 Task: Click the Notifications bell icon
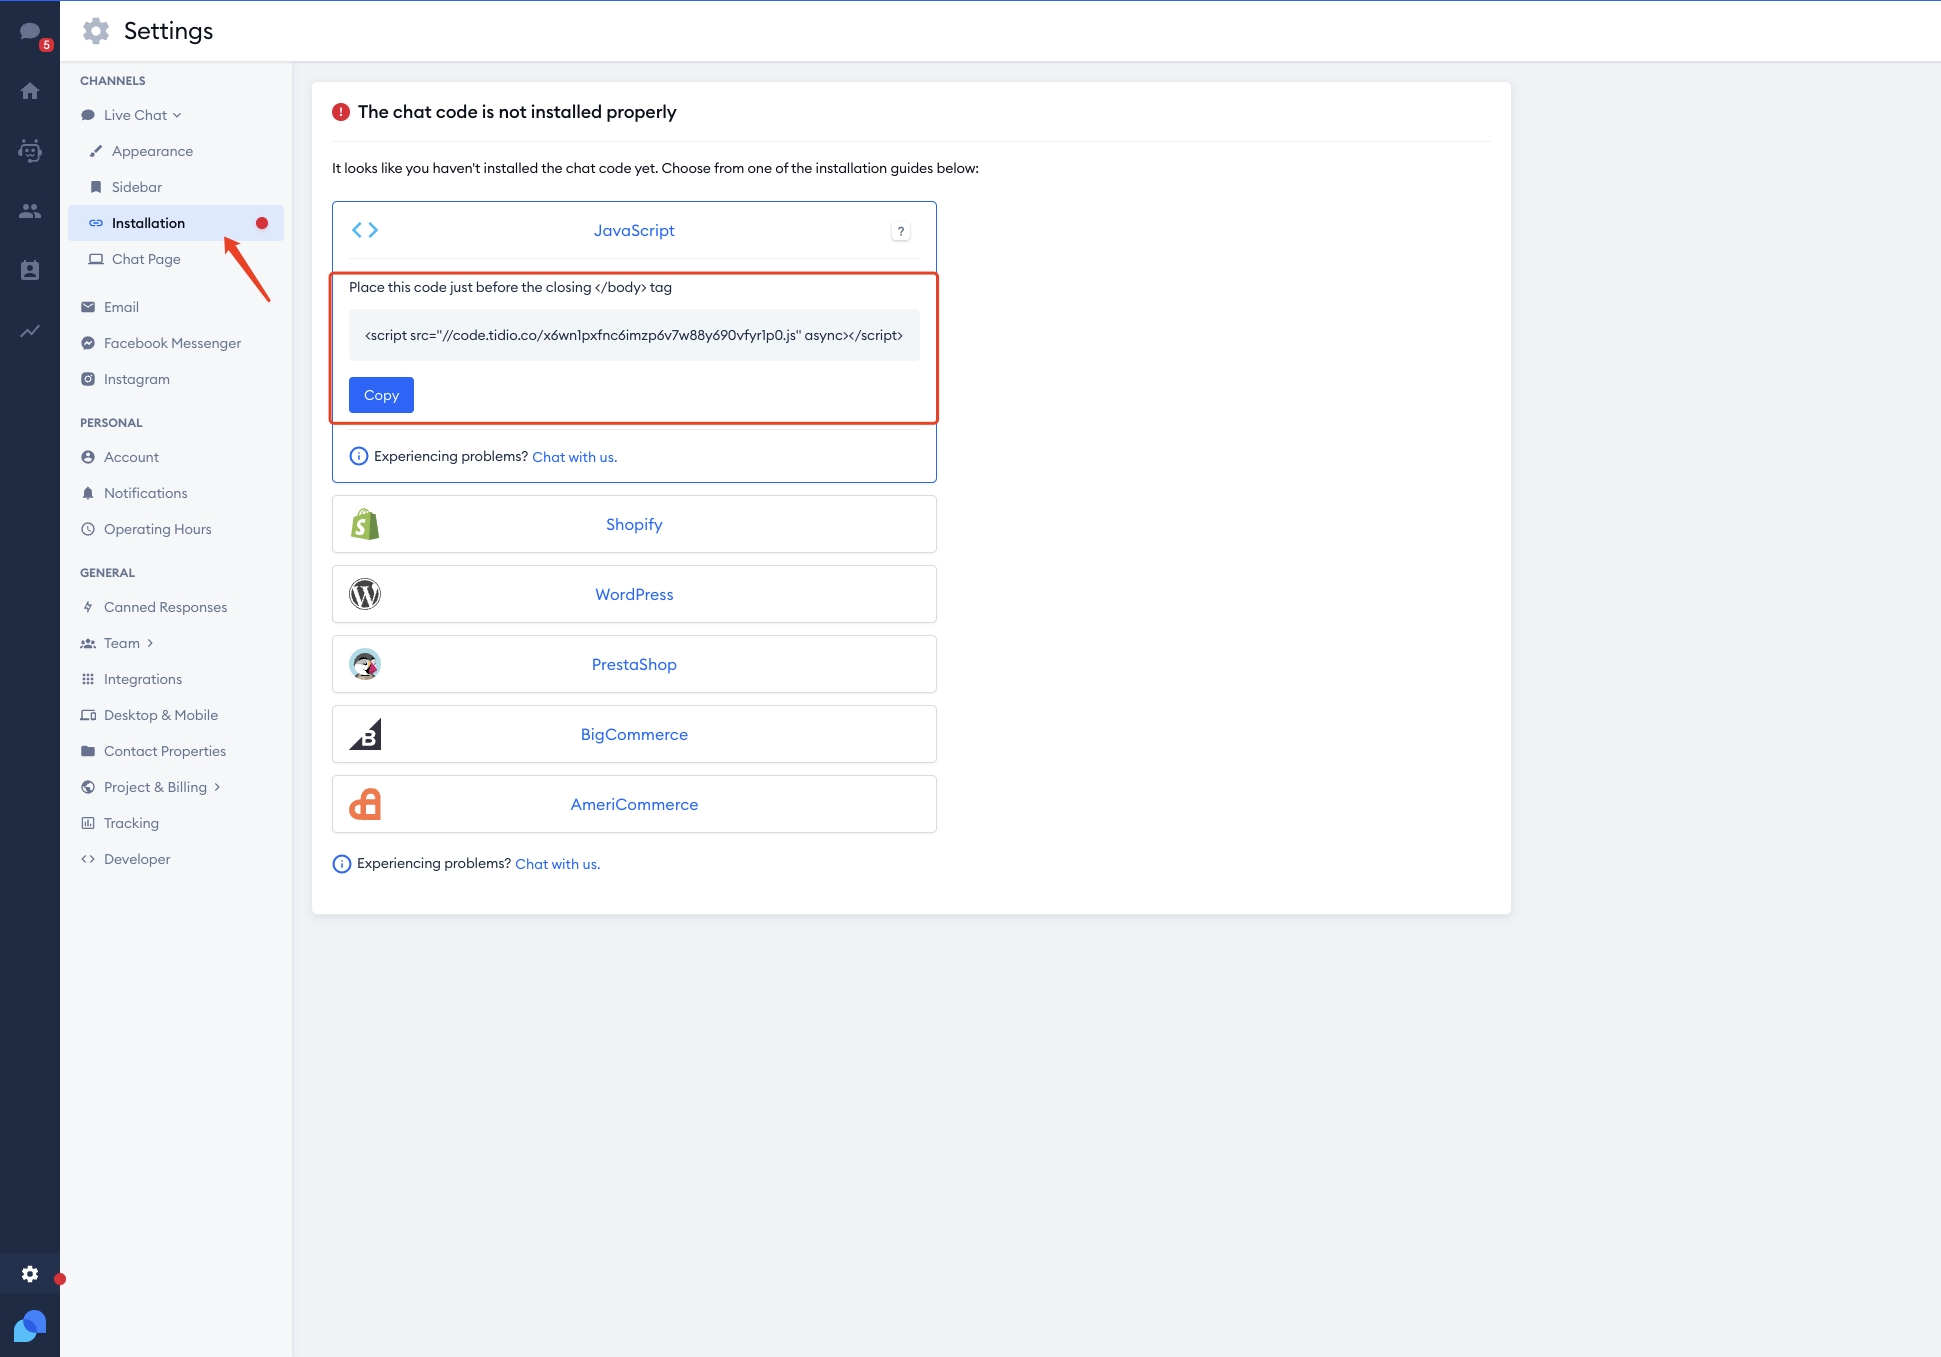[88, 493]
